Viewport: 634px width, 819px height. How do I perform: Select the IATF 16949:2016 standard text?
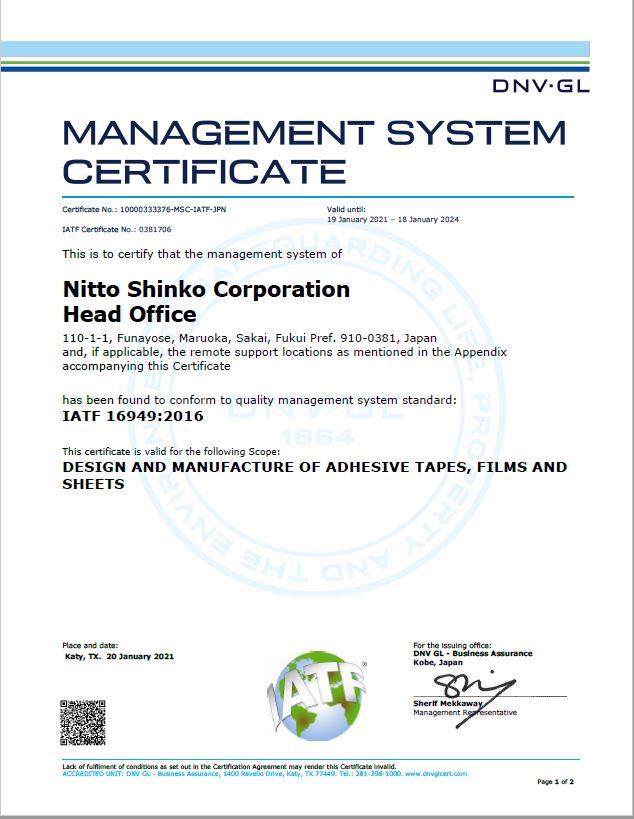coord(133,414)
